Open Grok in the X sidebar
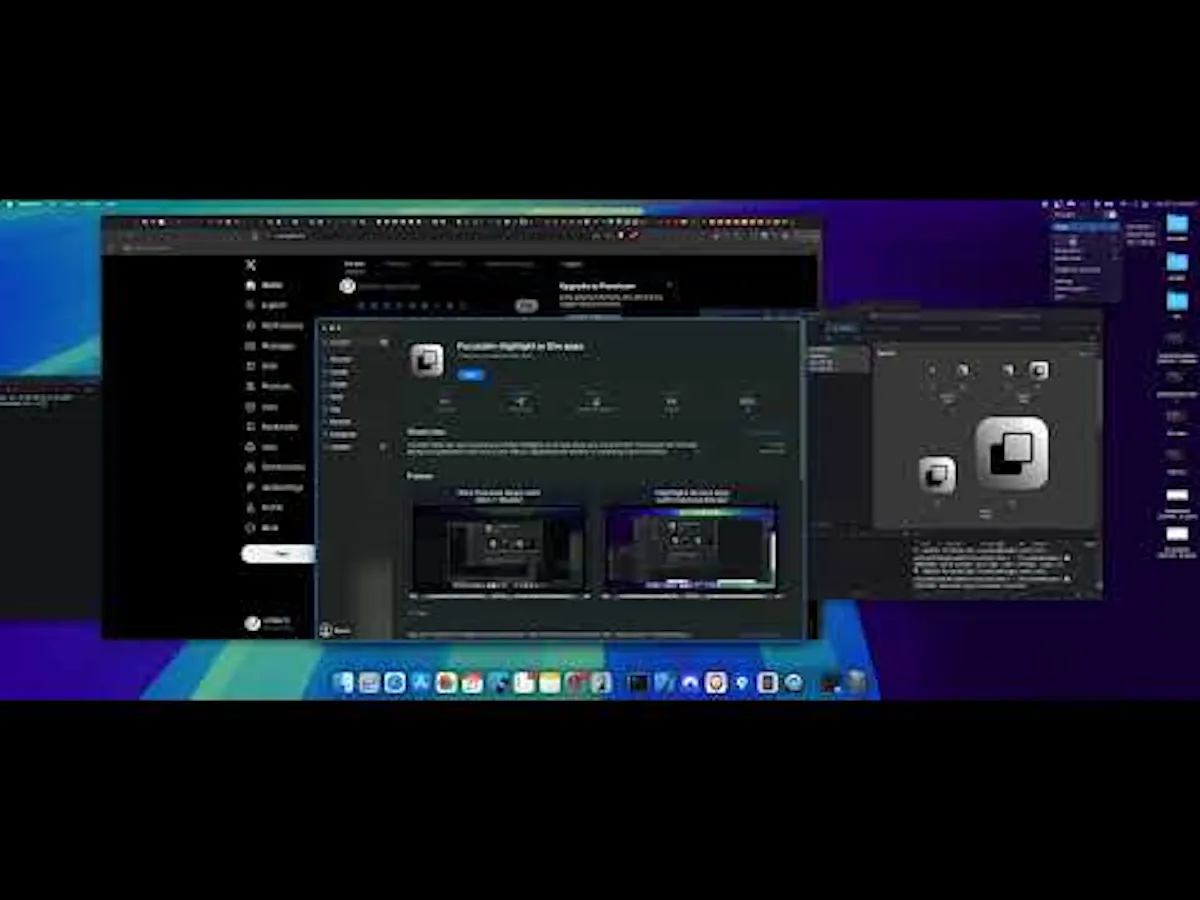Screen dimensions: 1200x900 pyautogui.click(x=263, y=366)
